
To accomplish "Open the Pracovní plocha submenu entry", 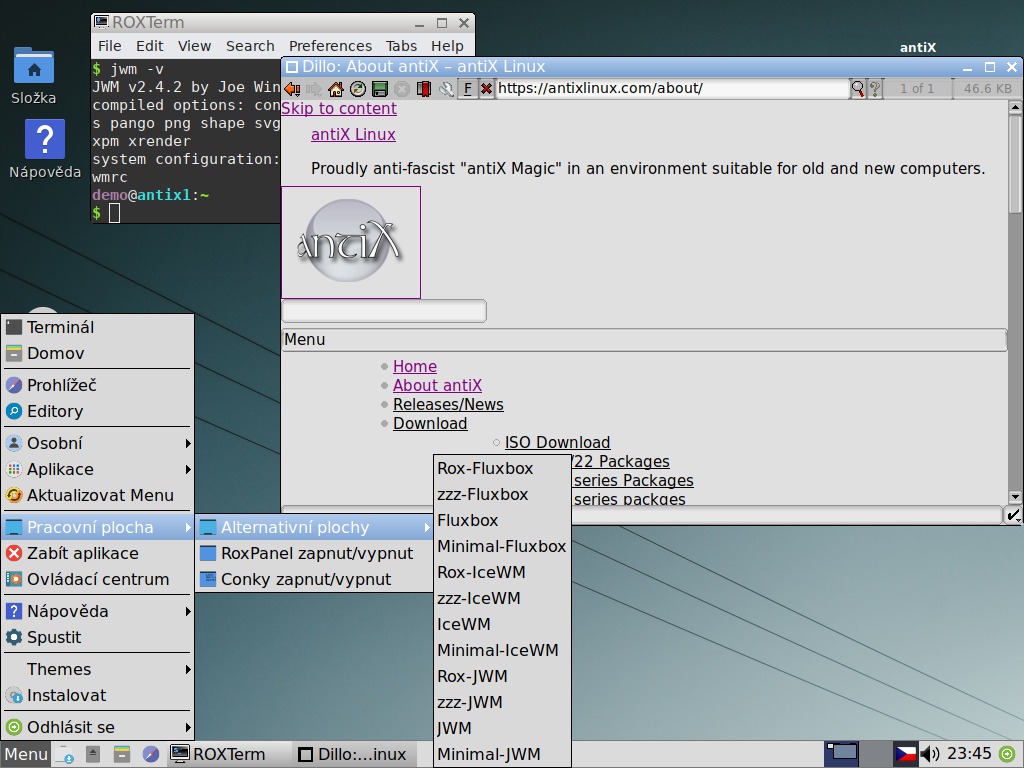I will click(x=98, y=527).
